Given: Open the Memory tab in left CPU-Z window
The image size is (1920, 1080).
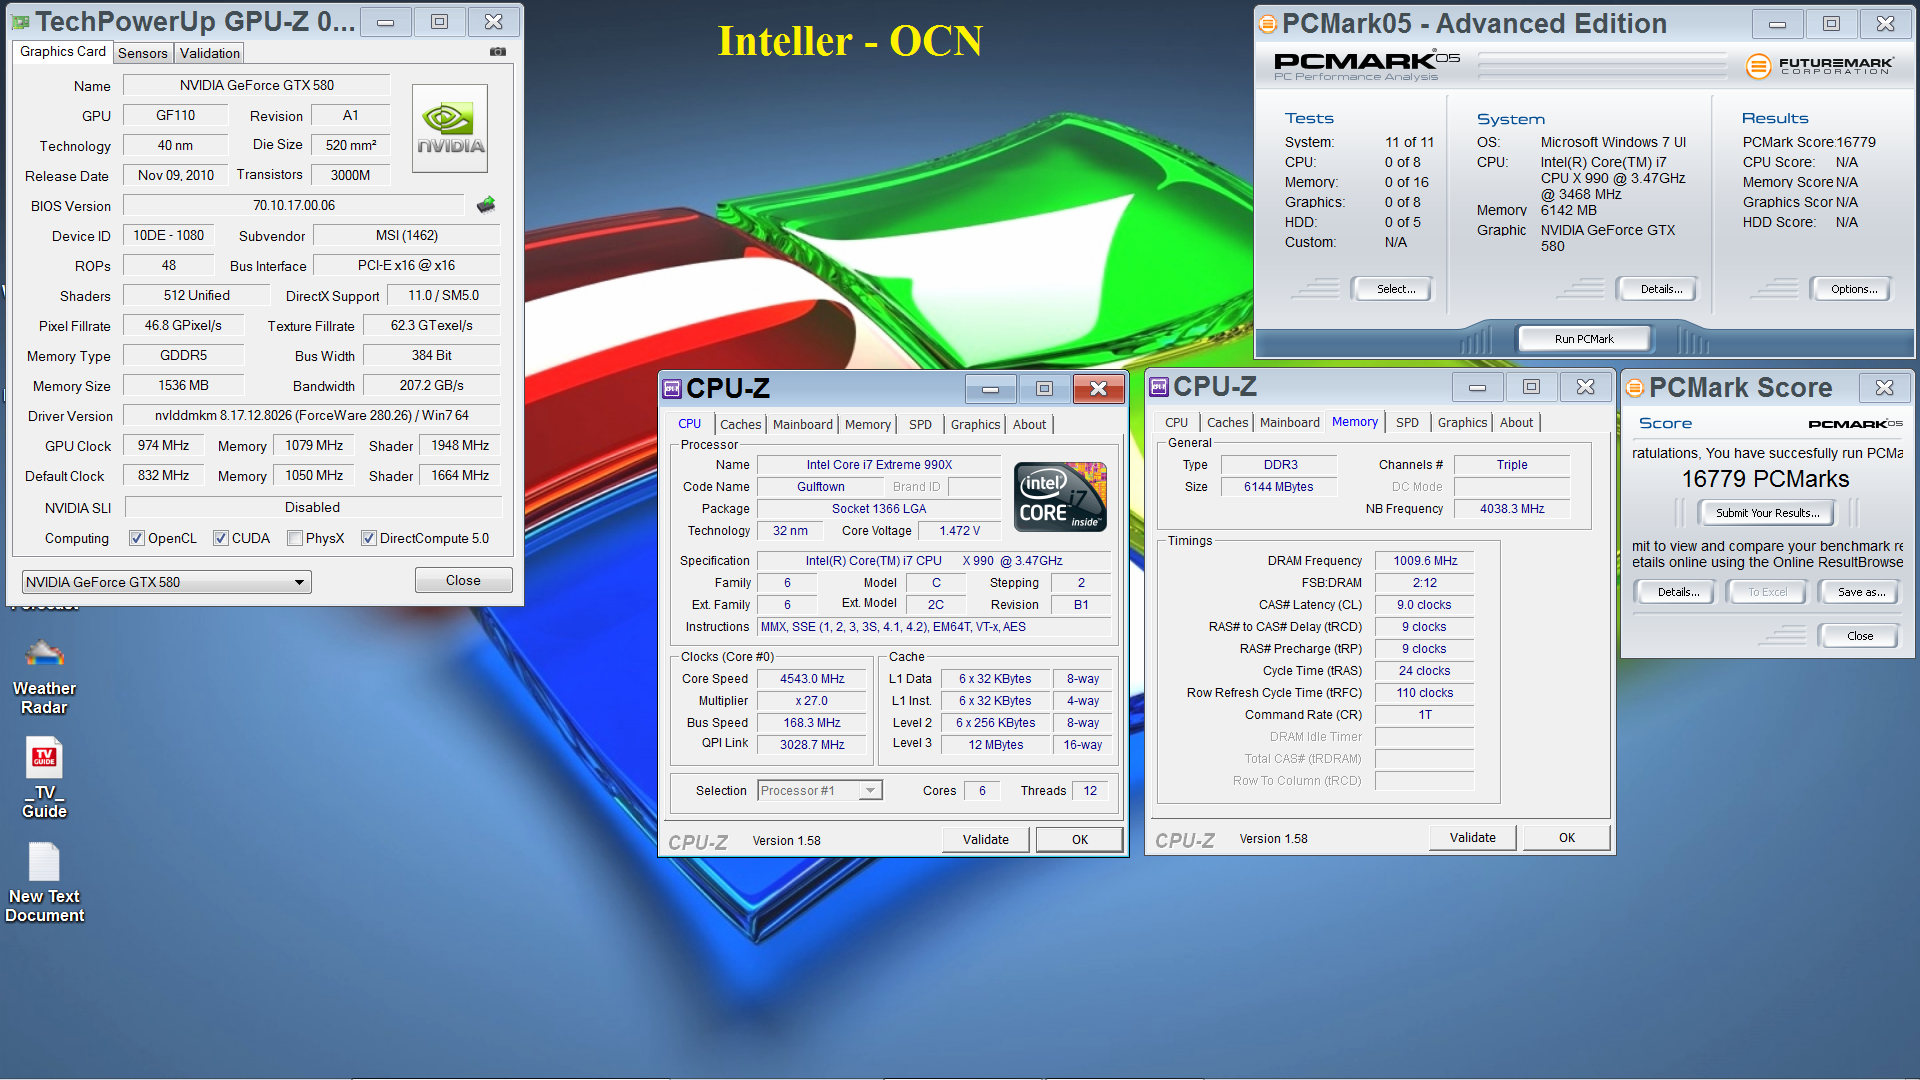Looking at the screenshot, I should [x=868, y=425].
